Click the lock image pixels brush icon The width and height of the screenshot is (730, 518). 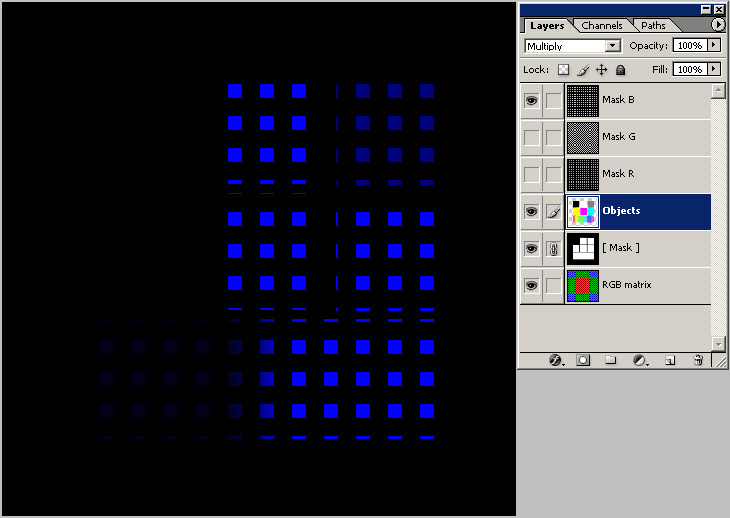coord(583,70)
